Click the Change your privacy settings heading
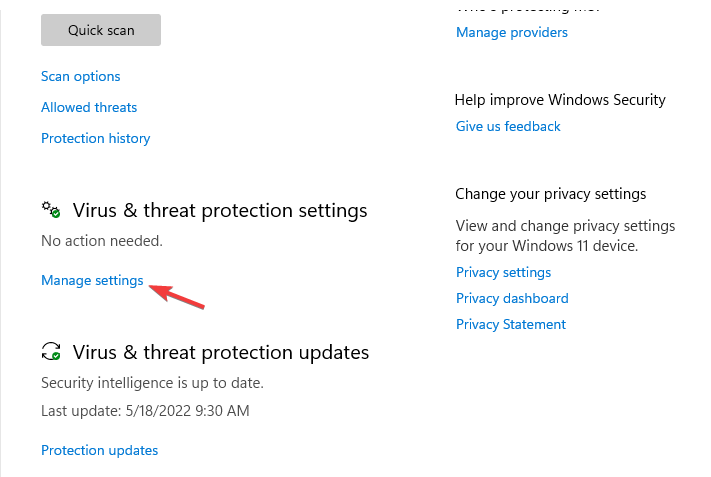 [x=551, y=194]
